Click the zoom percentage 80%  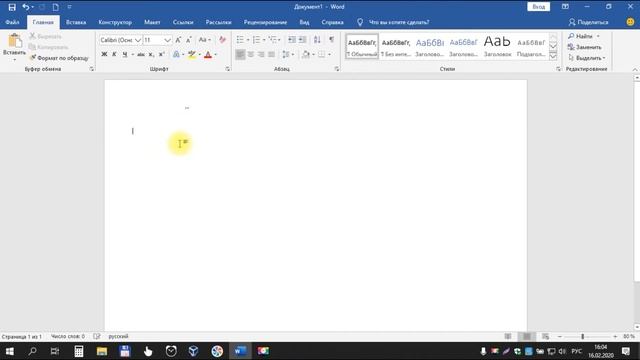click(x=629, y=336)
